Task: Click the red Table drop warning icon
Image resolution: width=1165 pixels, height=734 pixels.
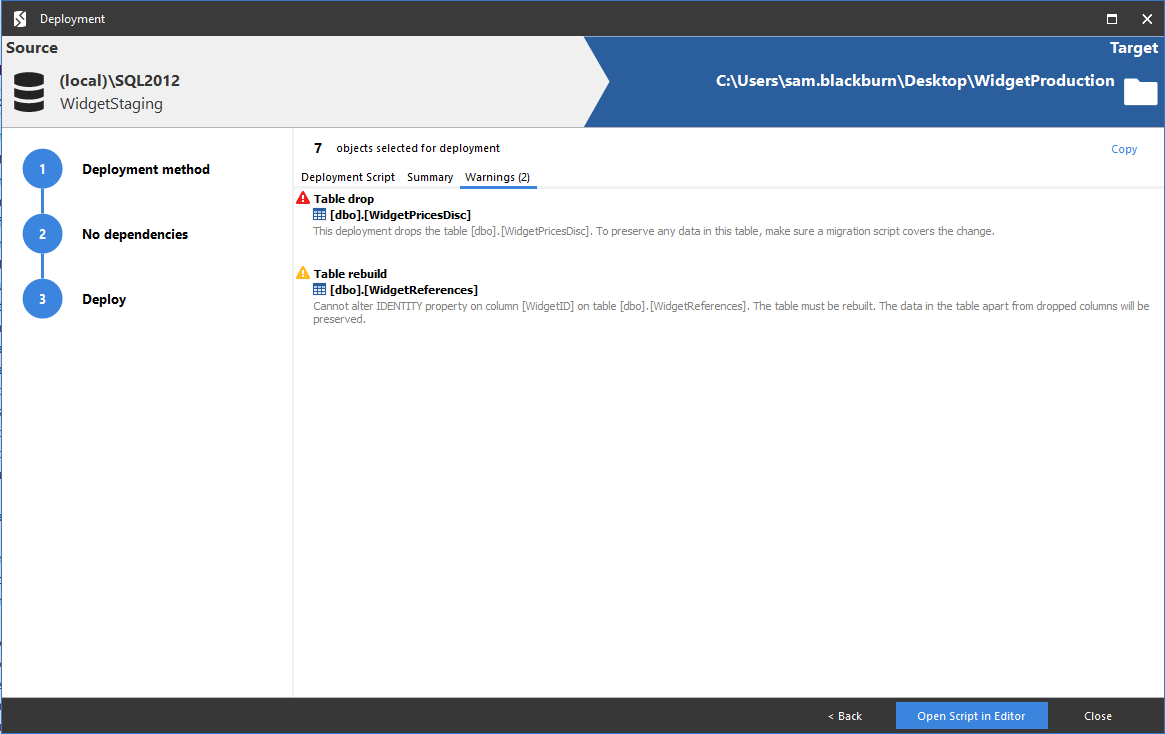Action: [x=302, y=197]
